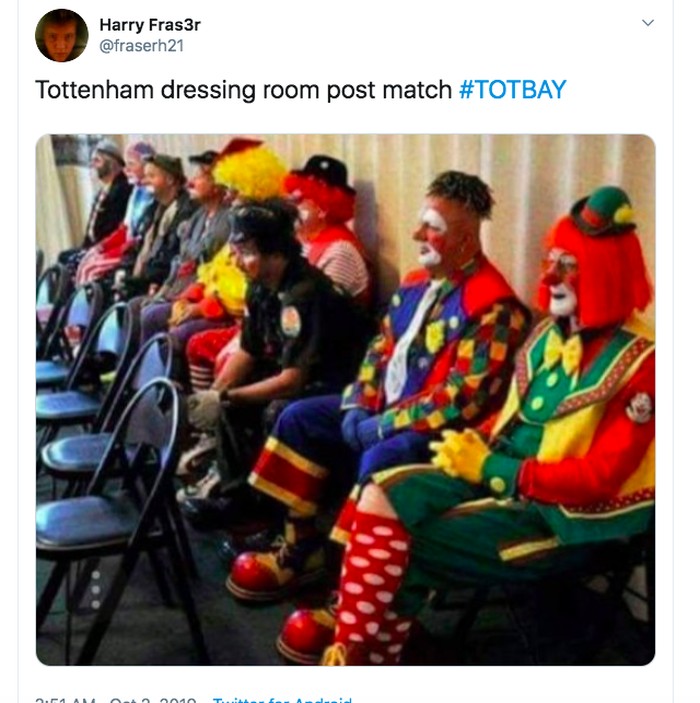Screen dimensions: 700x703
Task: Click the green bowler hat in the photo
Action: pos(602,212)
